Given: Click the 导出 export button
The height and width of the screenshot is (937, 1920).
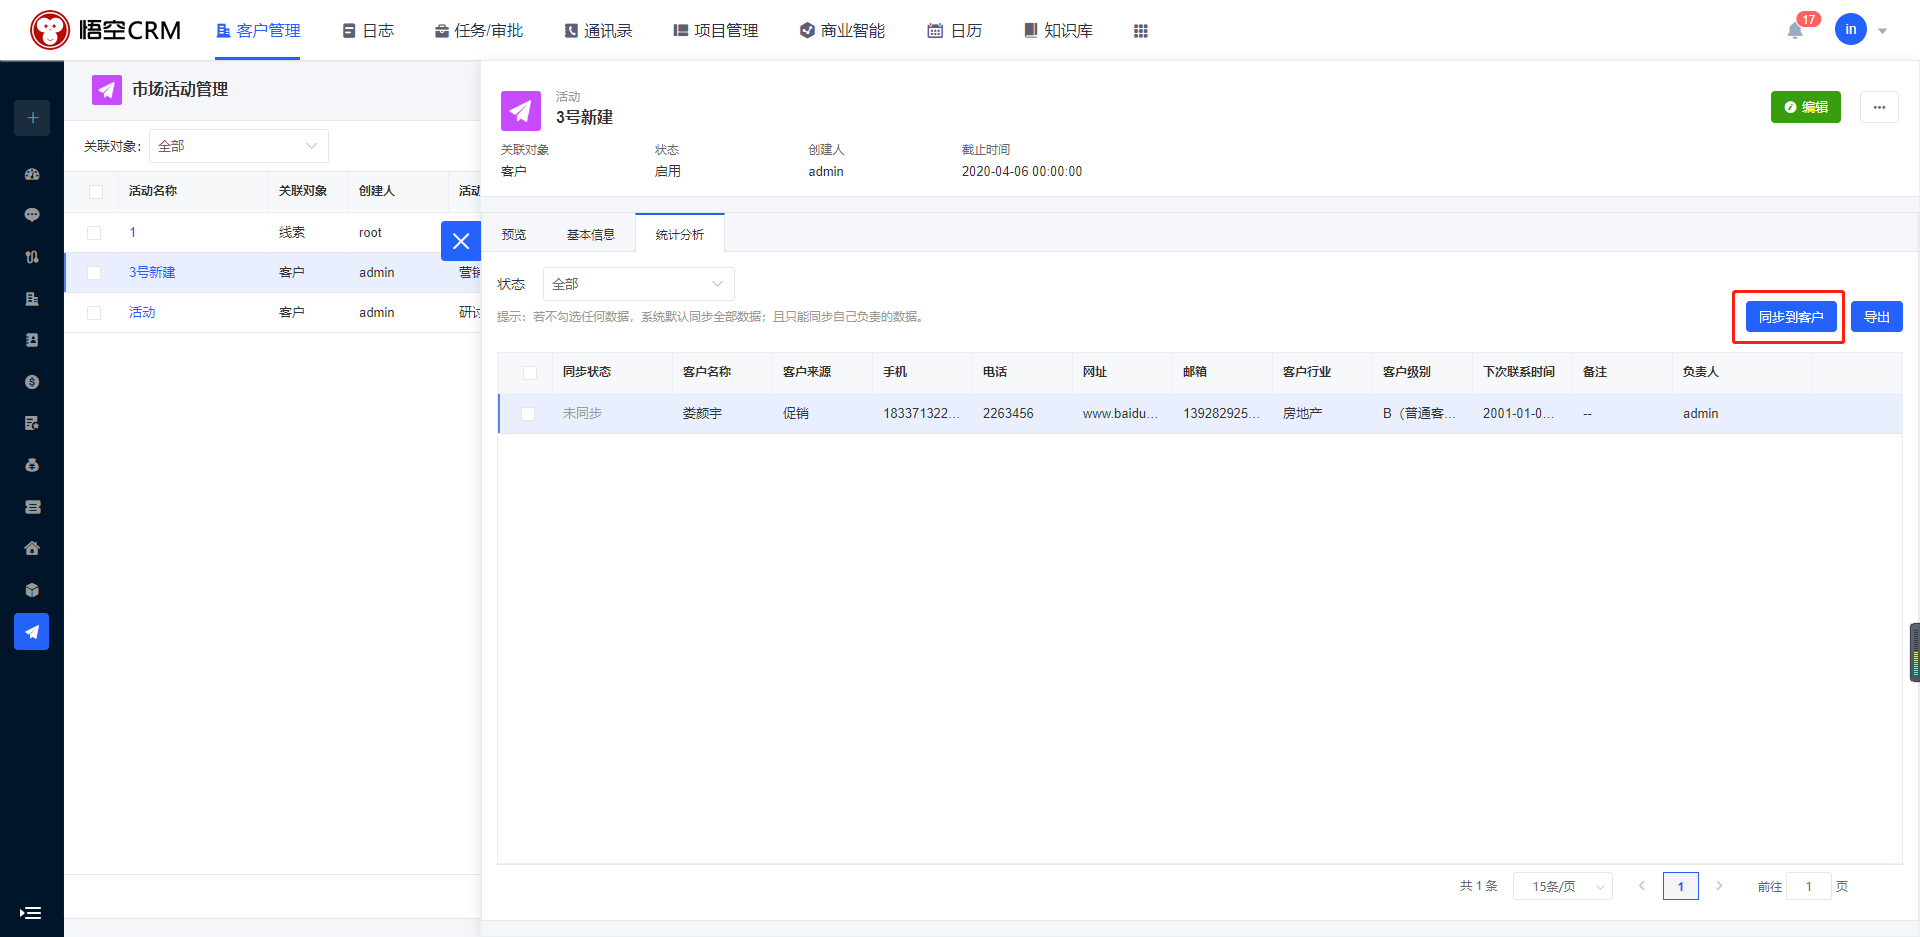Looking at the screenshot, I should pyautogui.click(x=1877, y=317).
